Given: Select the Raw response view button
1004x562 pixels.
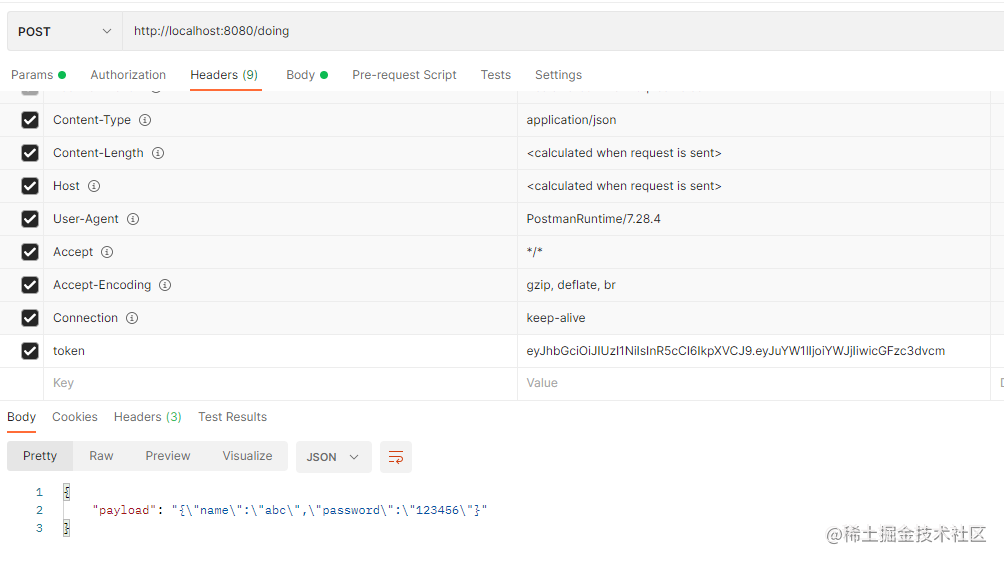Looking at the screenshot, I should 101,456.
